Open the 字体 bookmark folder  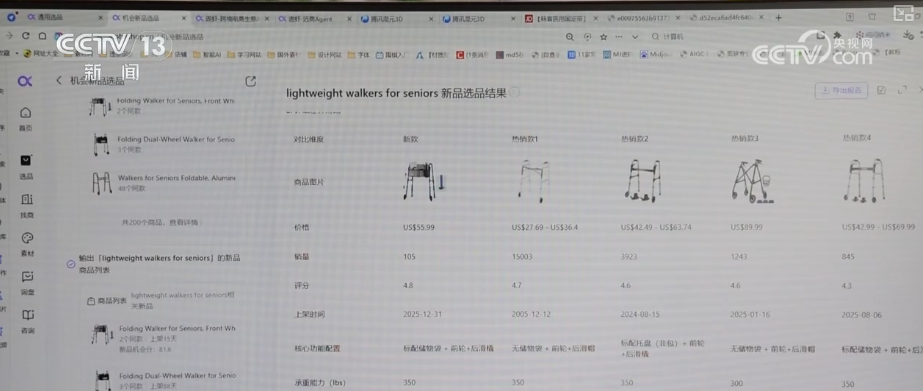pyautogui.click(x=358, y=55)
